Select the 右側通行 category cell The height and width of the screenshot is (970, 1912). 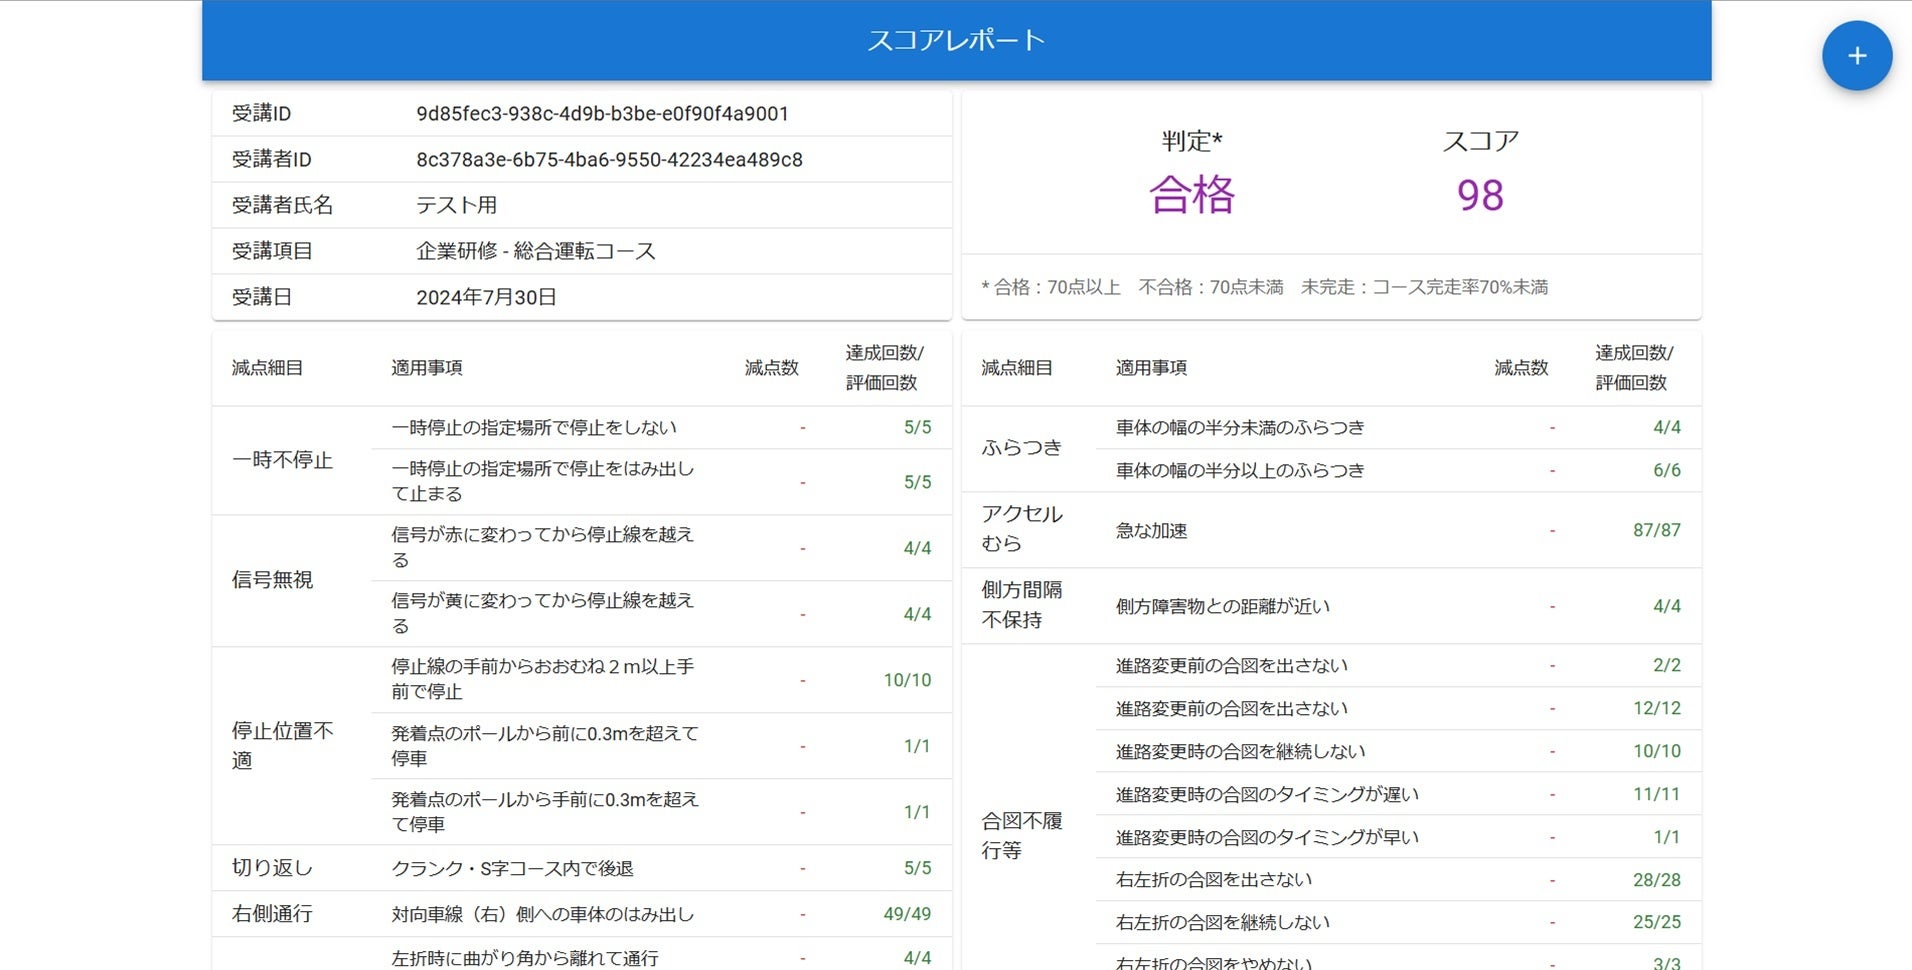click(x=270, y=913)
